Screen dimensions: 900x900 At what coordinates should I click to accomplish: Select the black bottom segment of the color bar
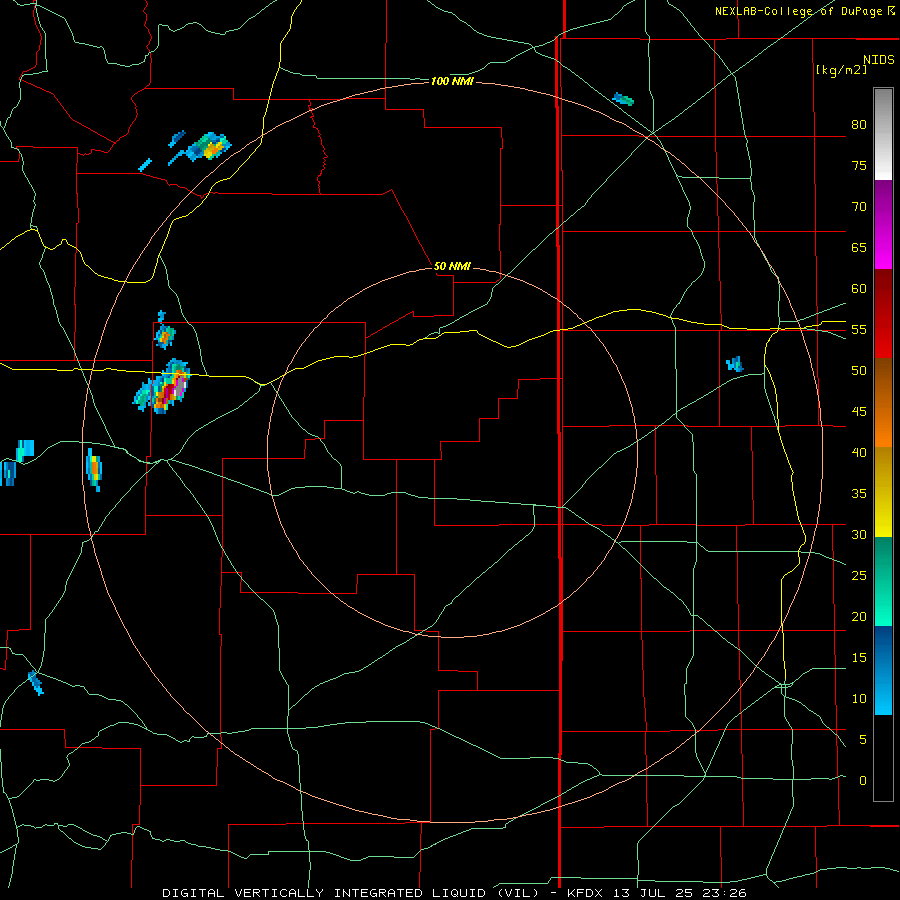883,758
